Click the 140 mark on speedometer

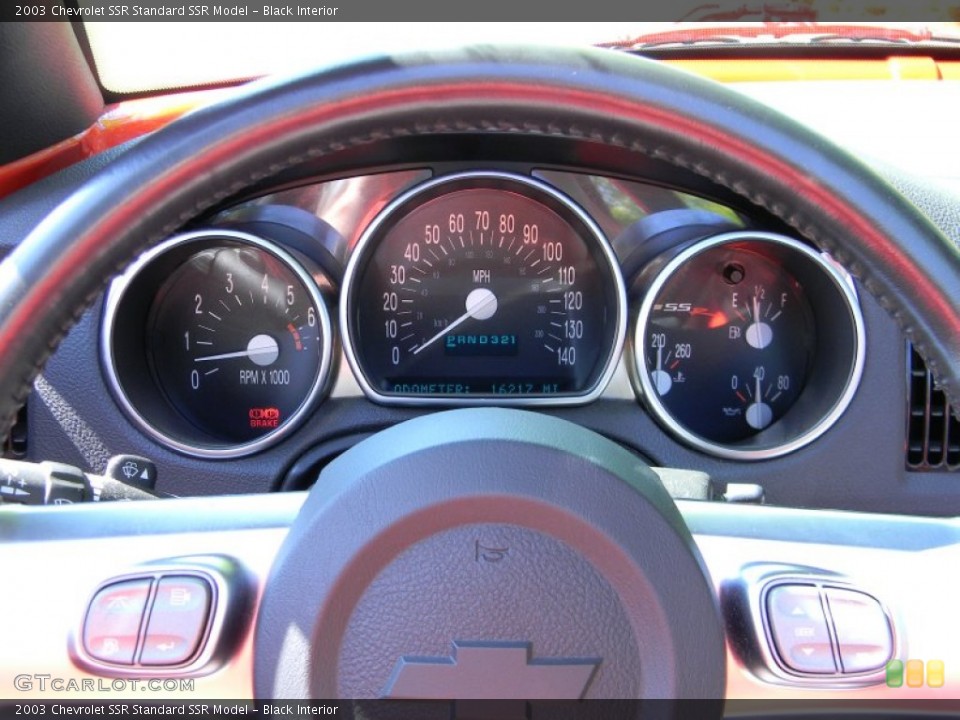(x=566, y=356)
